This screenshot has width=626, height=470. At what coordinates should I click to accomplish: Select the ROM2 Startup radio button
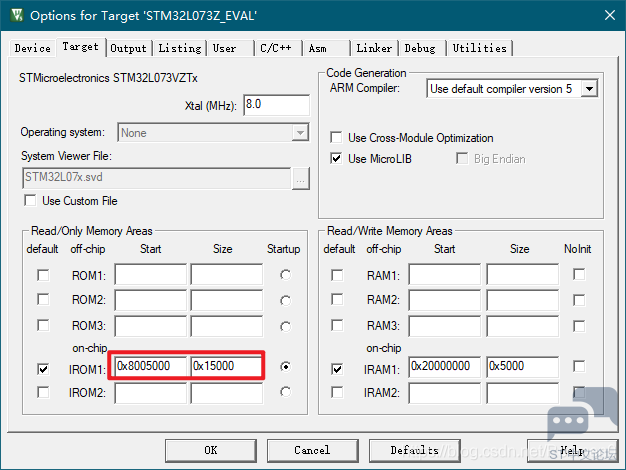click(x=285, y=301)
